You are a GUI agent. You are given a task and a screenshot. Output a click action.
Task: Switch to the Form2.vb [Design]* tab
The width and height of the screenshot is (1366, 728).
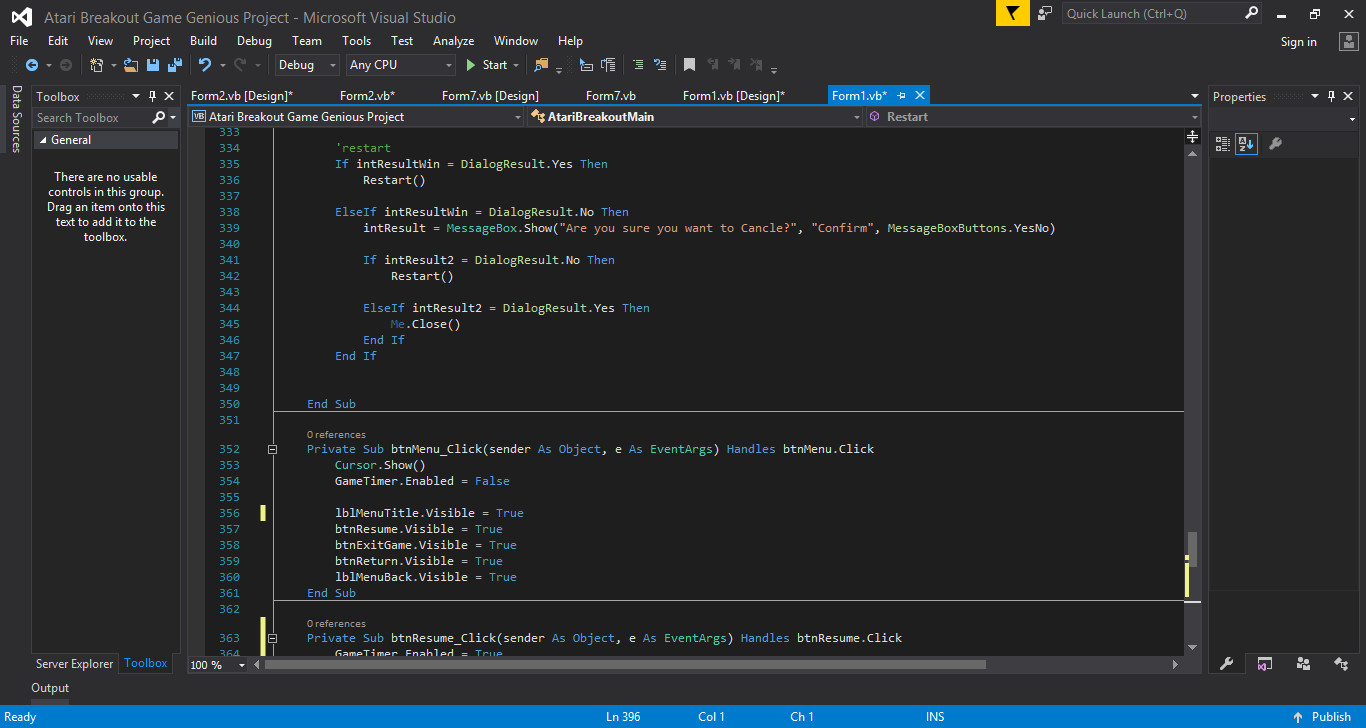click(x=242, y=96)
